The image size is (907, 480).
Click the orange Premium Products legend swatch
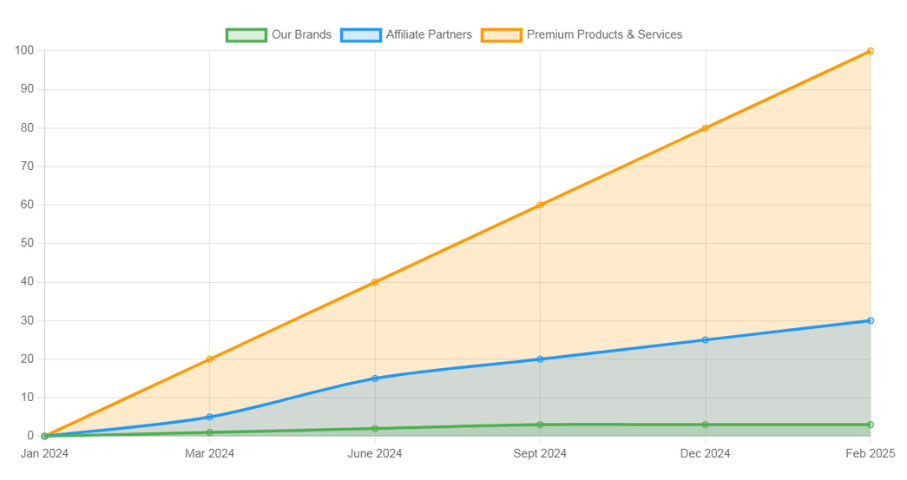tap(501, 35)
